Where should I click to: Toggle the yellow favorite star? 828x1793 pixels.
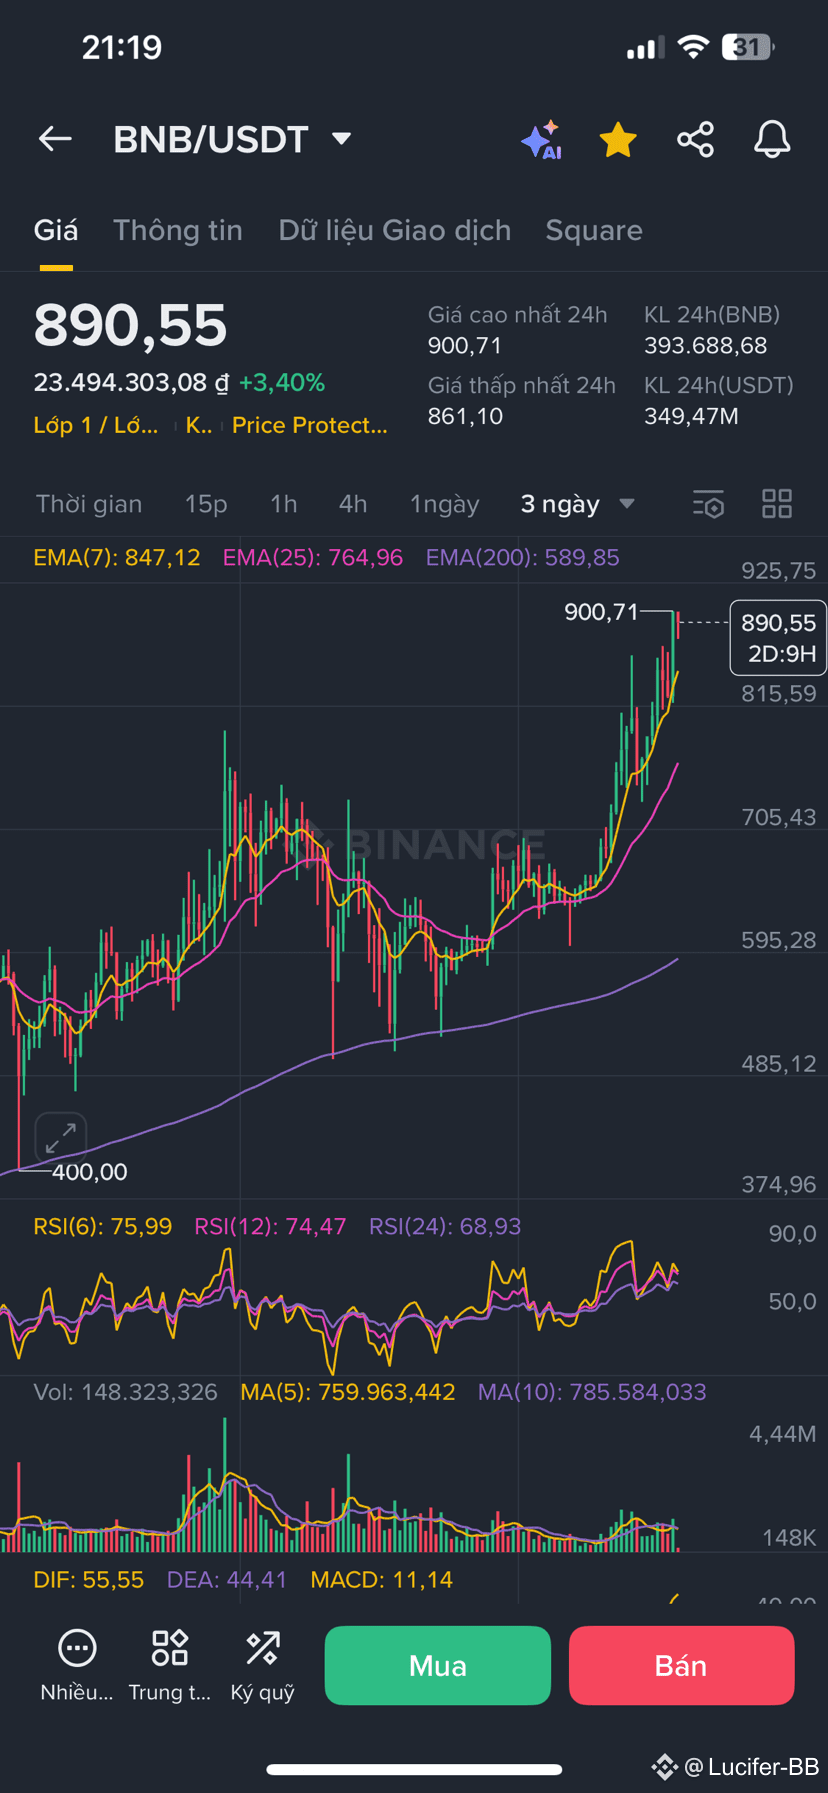click(x=618, y=140)
